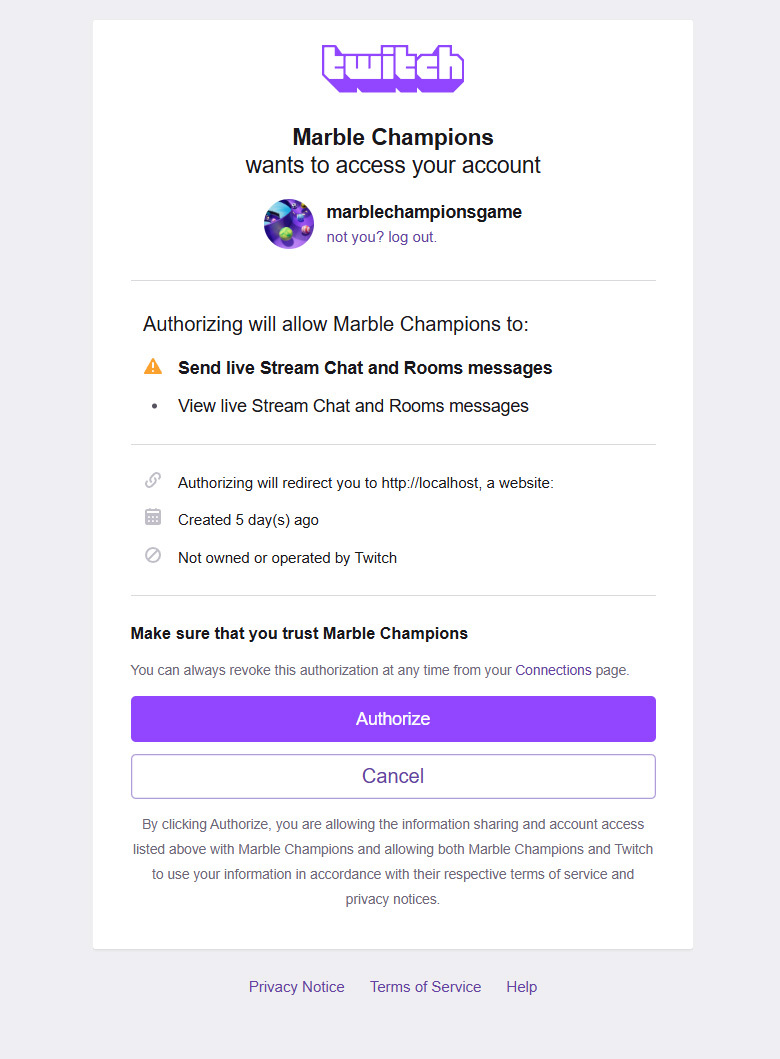This screenshot has width=780, height=1059.
Task: Click the Marble Champions heading title
Action: pos(393,137)
